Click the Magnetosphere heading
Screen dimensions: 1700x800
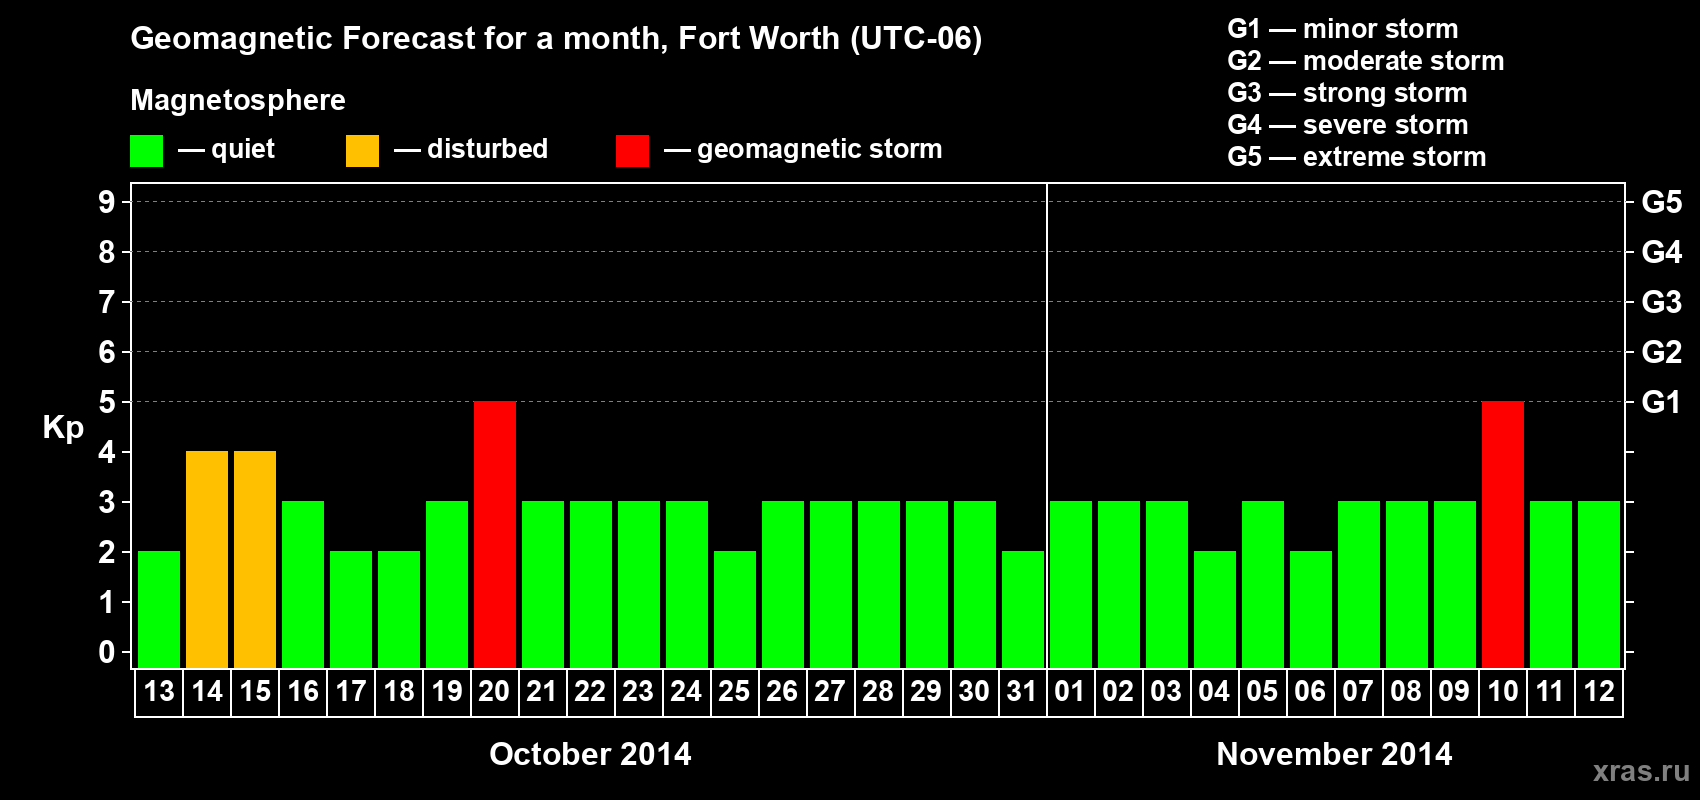(x=238, y=100)
